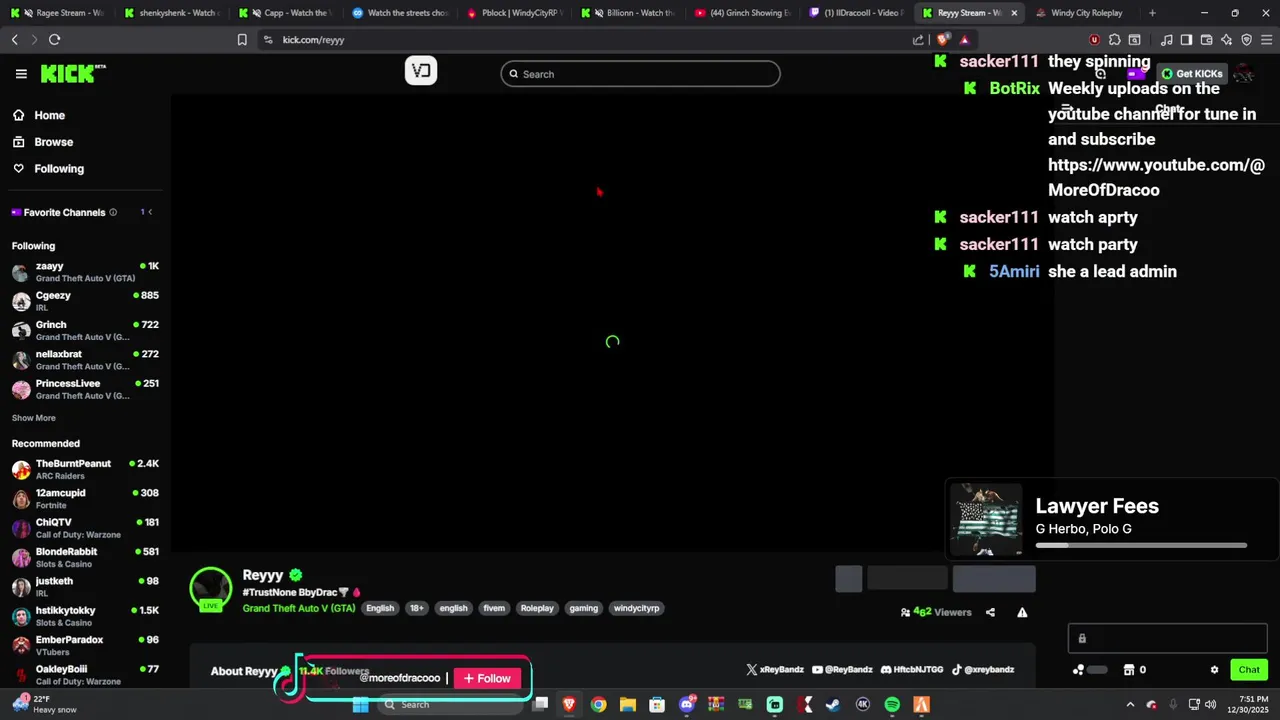Click the pink Follow button on overlay
Image resolution: width=1280 pixels, height=720 pixels.
[x=487, y=678]
